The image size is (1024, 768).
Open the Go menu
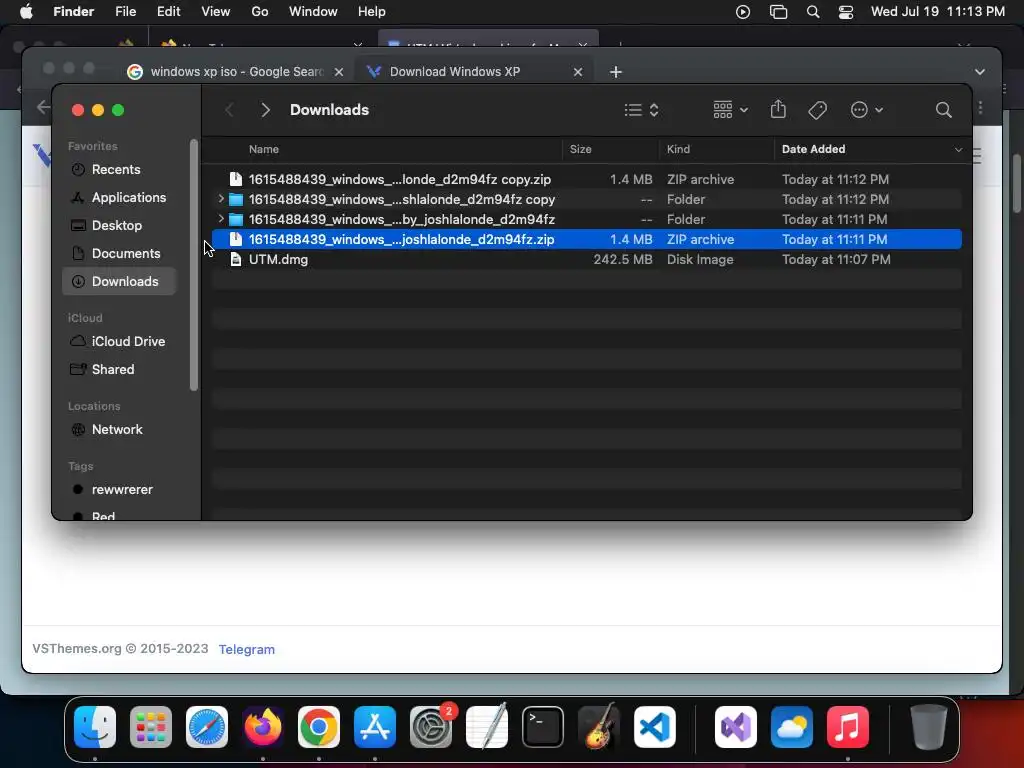[260, 12]
